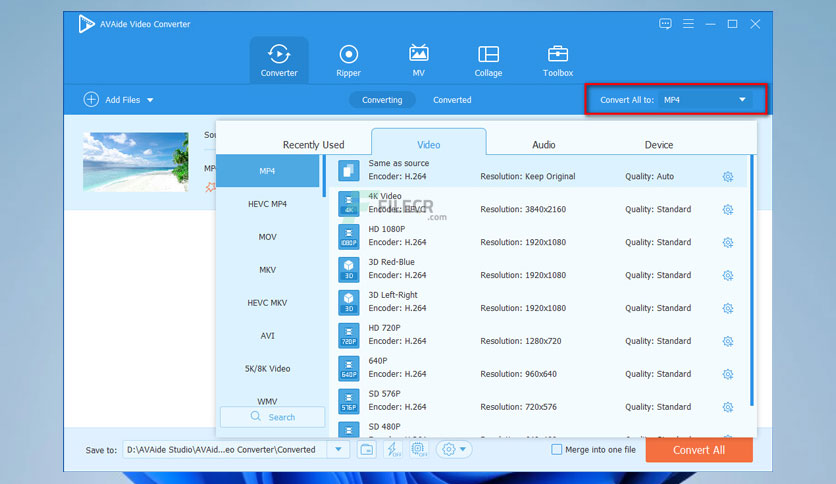Screen dimensions: 836x484
Task: Open settings gear for 3D Red-Blue preset
Action: [728, 276]
